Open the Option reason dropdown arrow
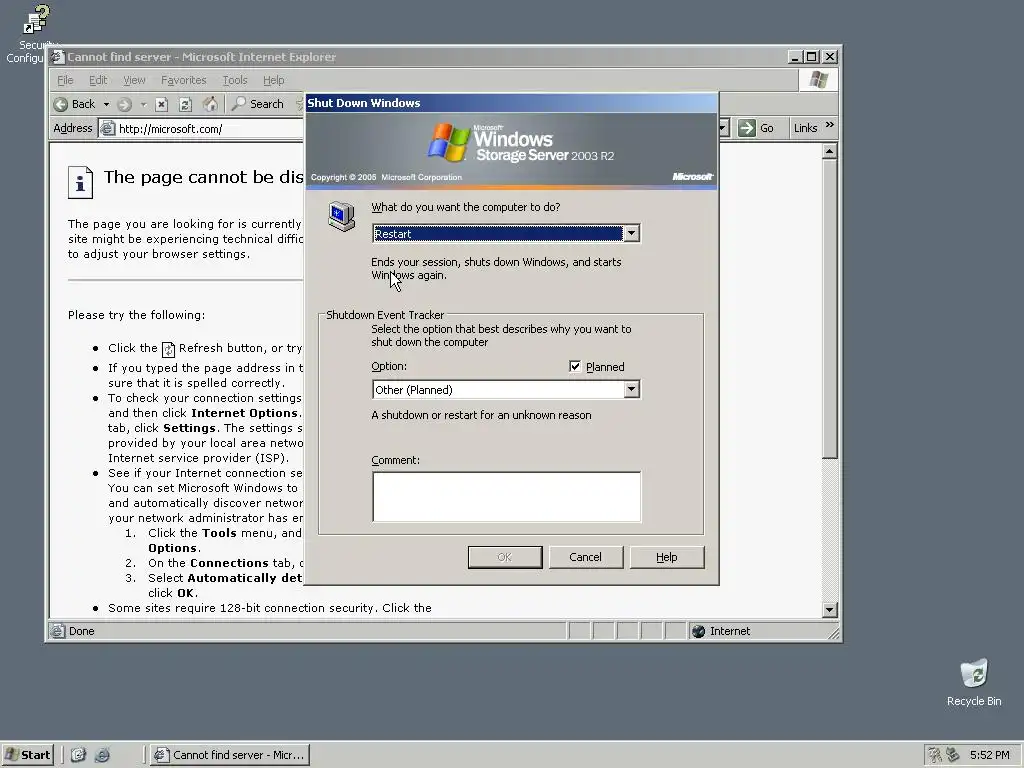 click(x=631, y=390)
